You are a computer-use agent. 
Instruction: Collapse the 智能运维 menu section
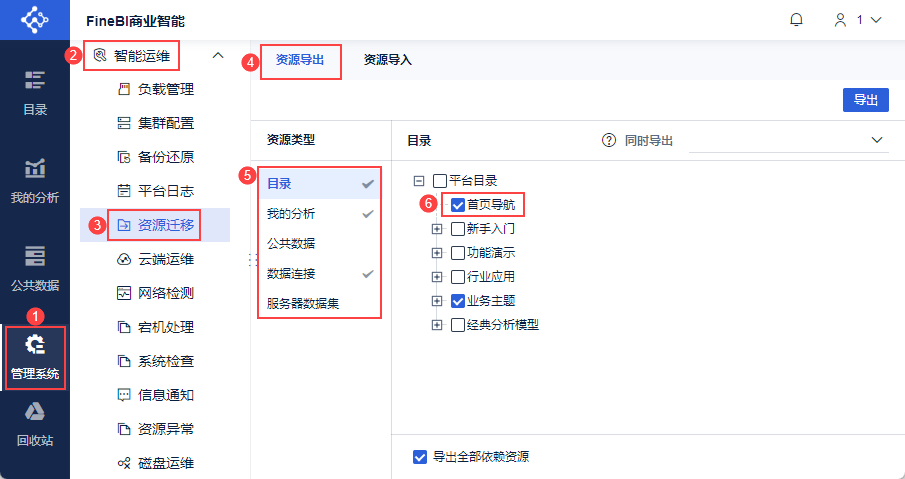(218, 56)
